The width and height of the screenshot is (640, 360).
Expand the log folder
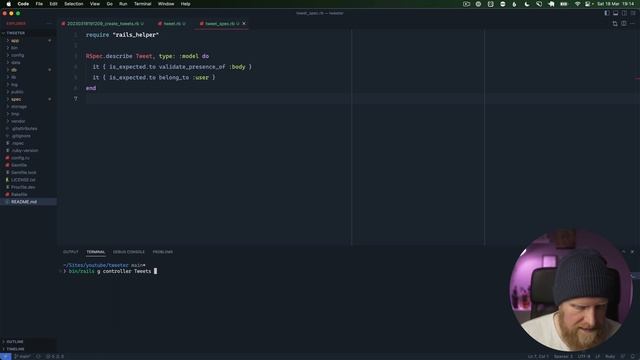coord(14,84)
